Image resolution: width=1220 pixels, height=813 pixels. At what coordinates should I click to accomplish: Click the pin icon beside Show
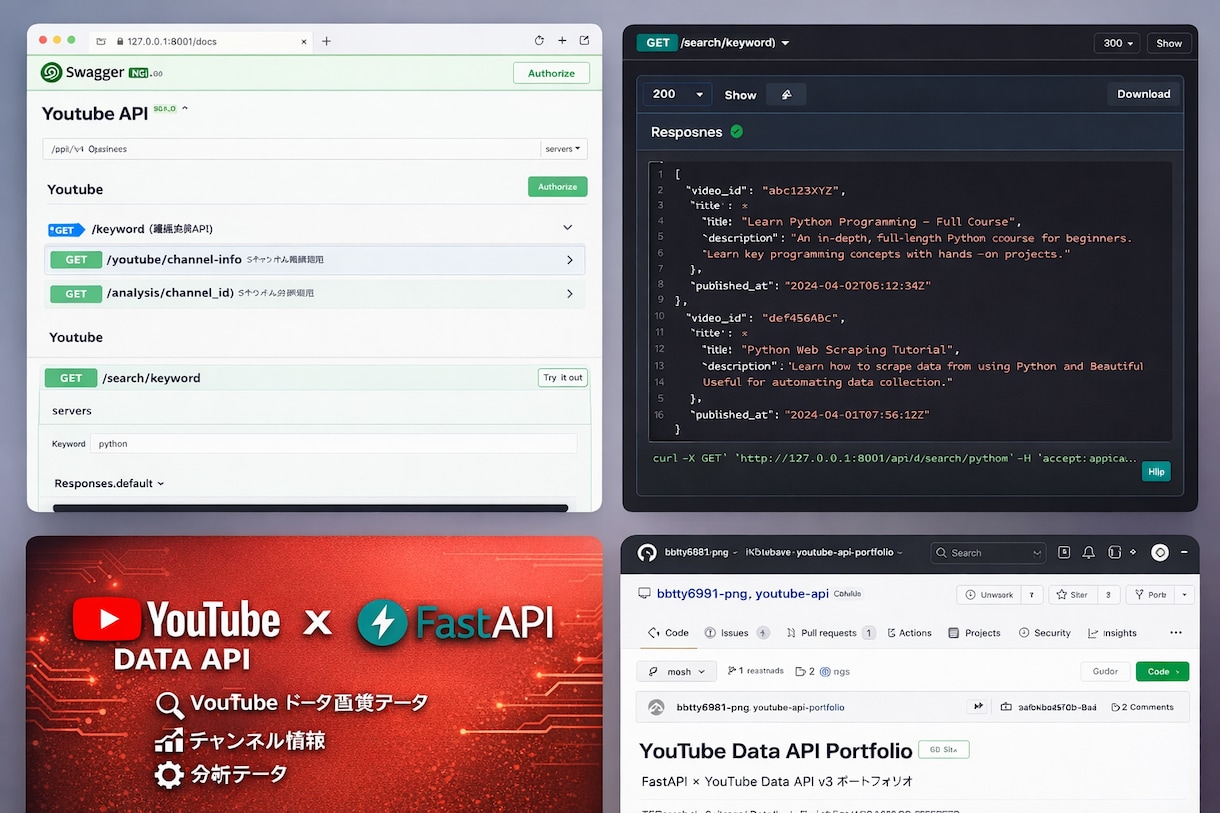(786, 95)
